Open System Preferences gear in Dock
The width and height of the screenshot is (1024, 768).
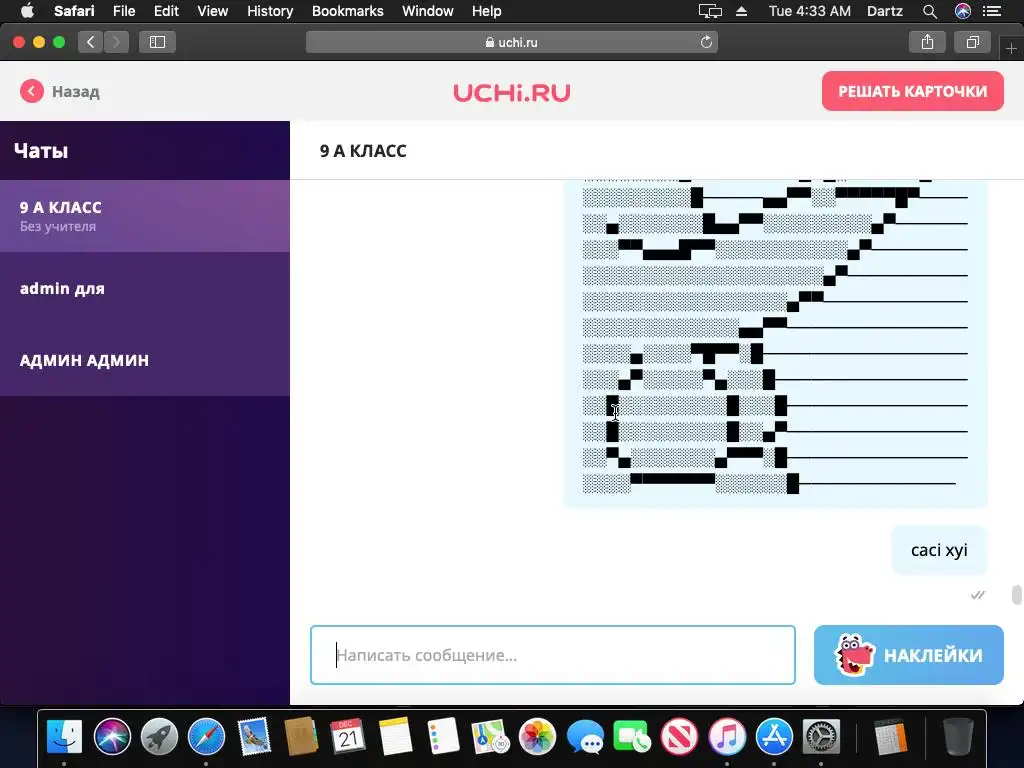(821, 737)
